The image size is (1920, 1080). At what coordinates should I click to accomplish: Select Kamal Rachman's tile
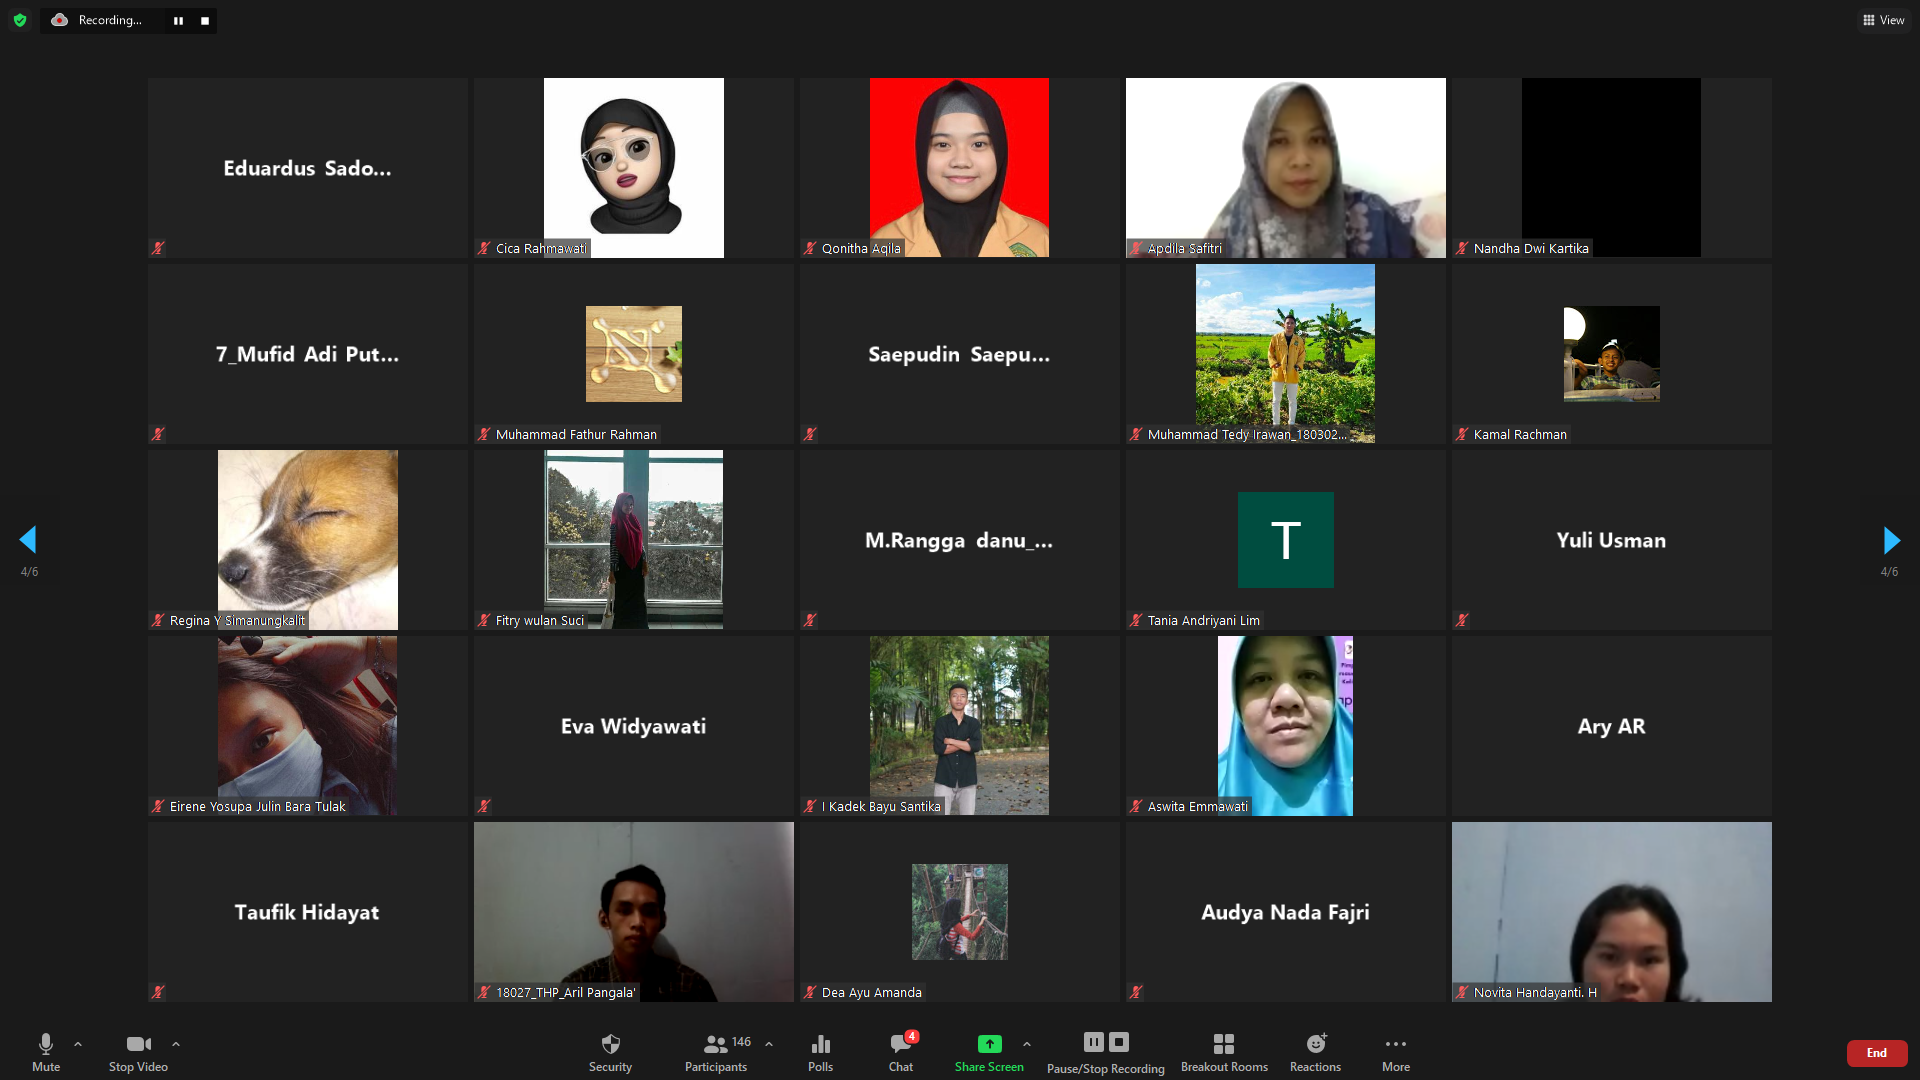pyautogui.click(x=1612, y=354)
